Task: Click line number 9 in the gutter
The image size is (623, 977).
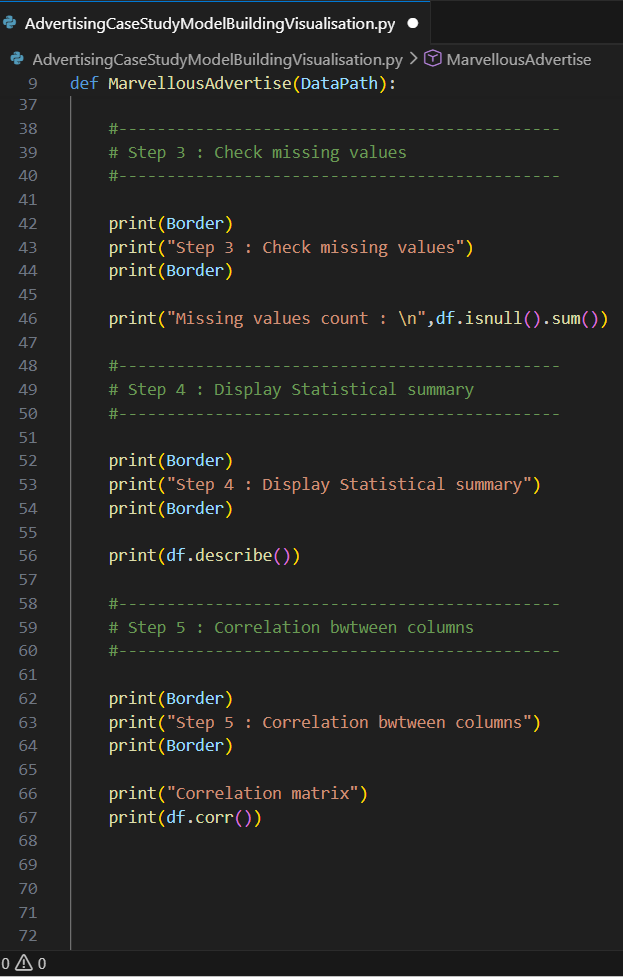Action: [x=32, y=83]
